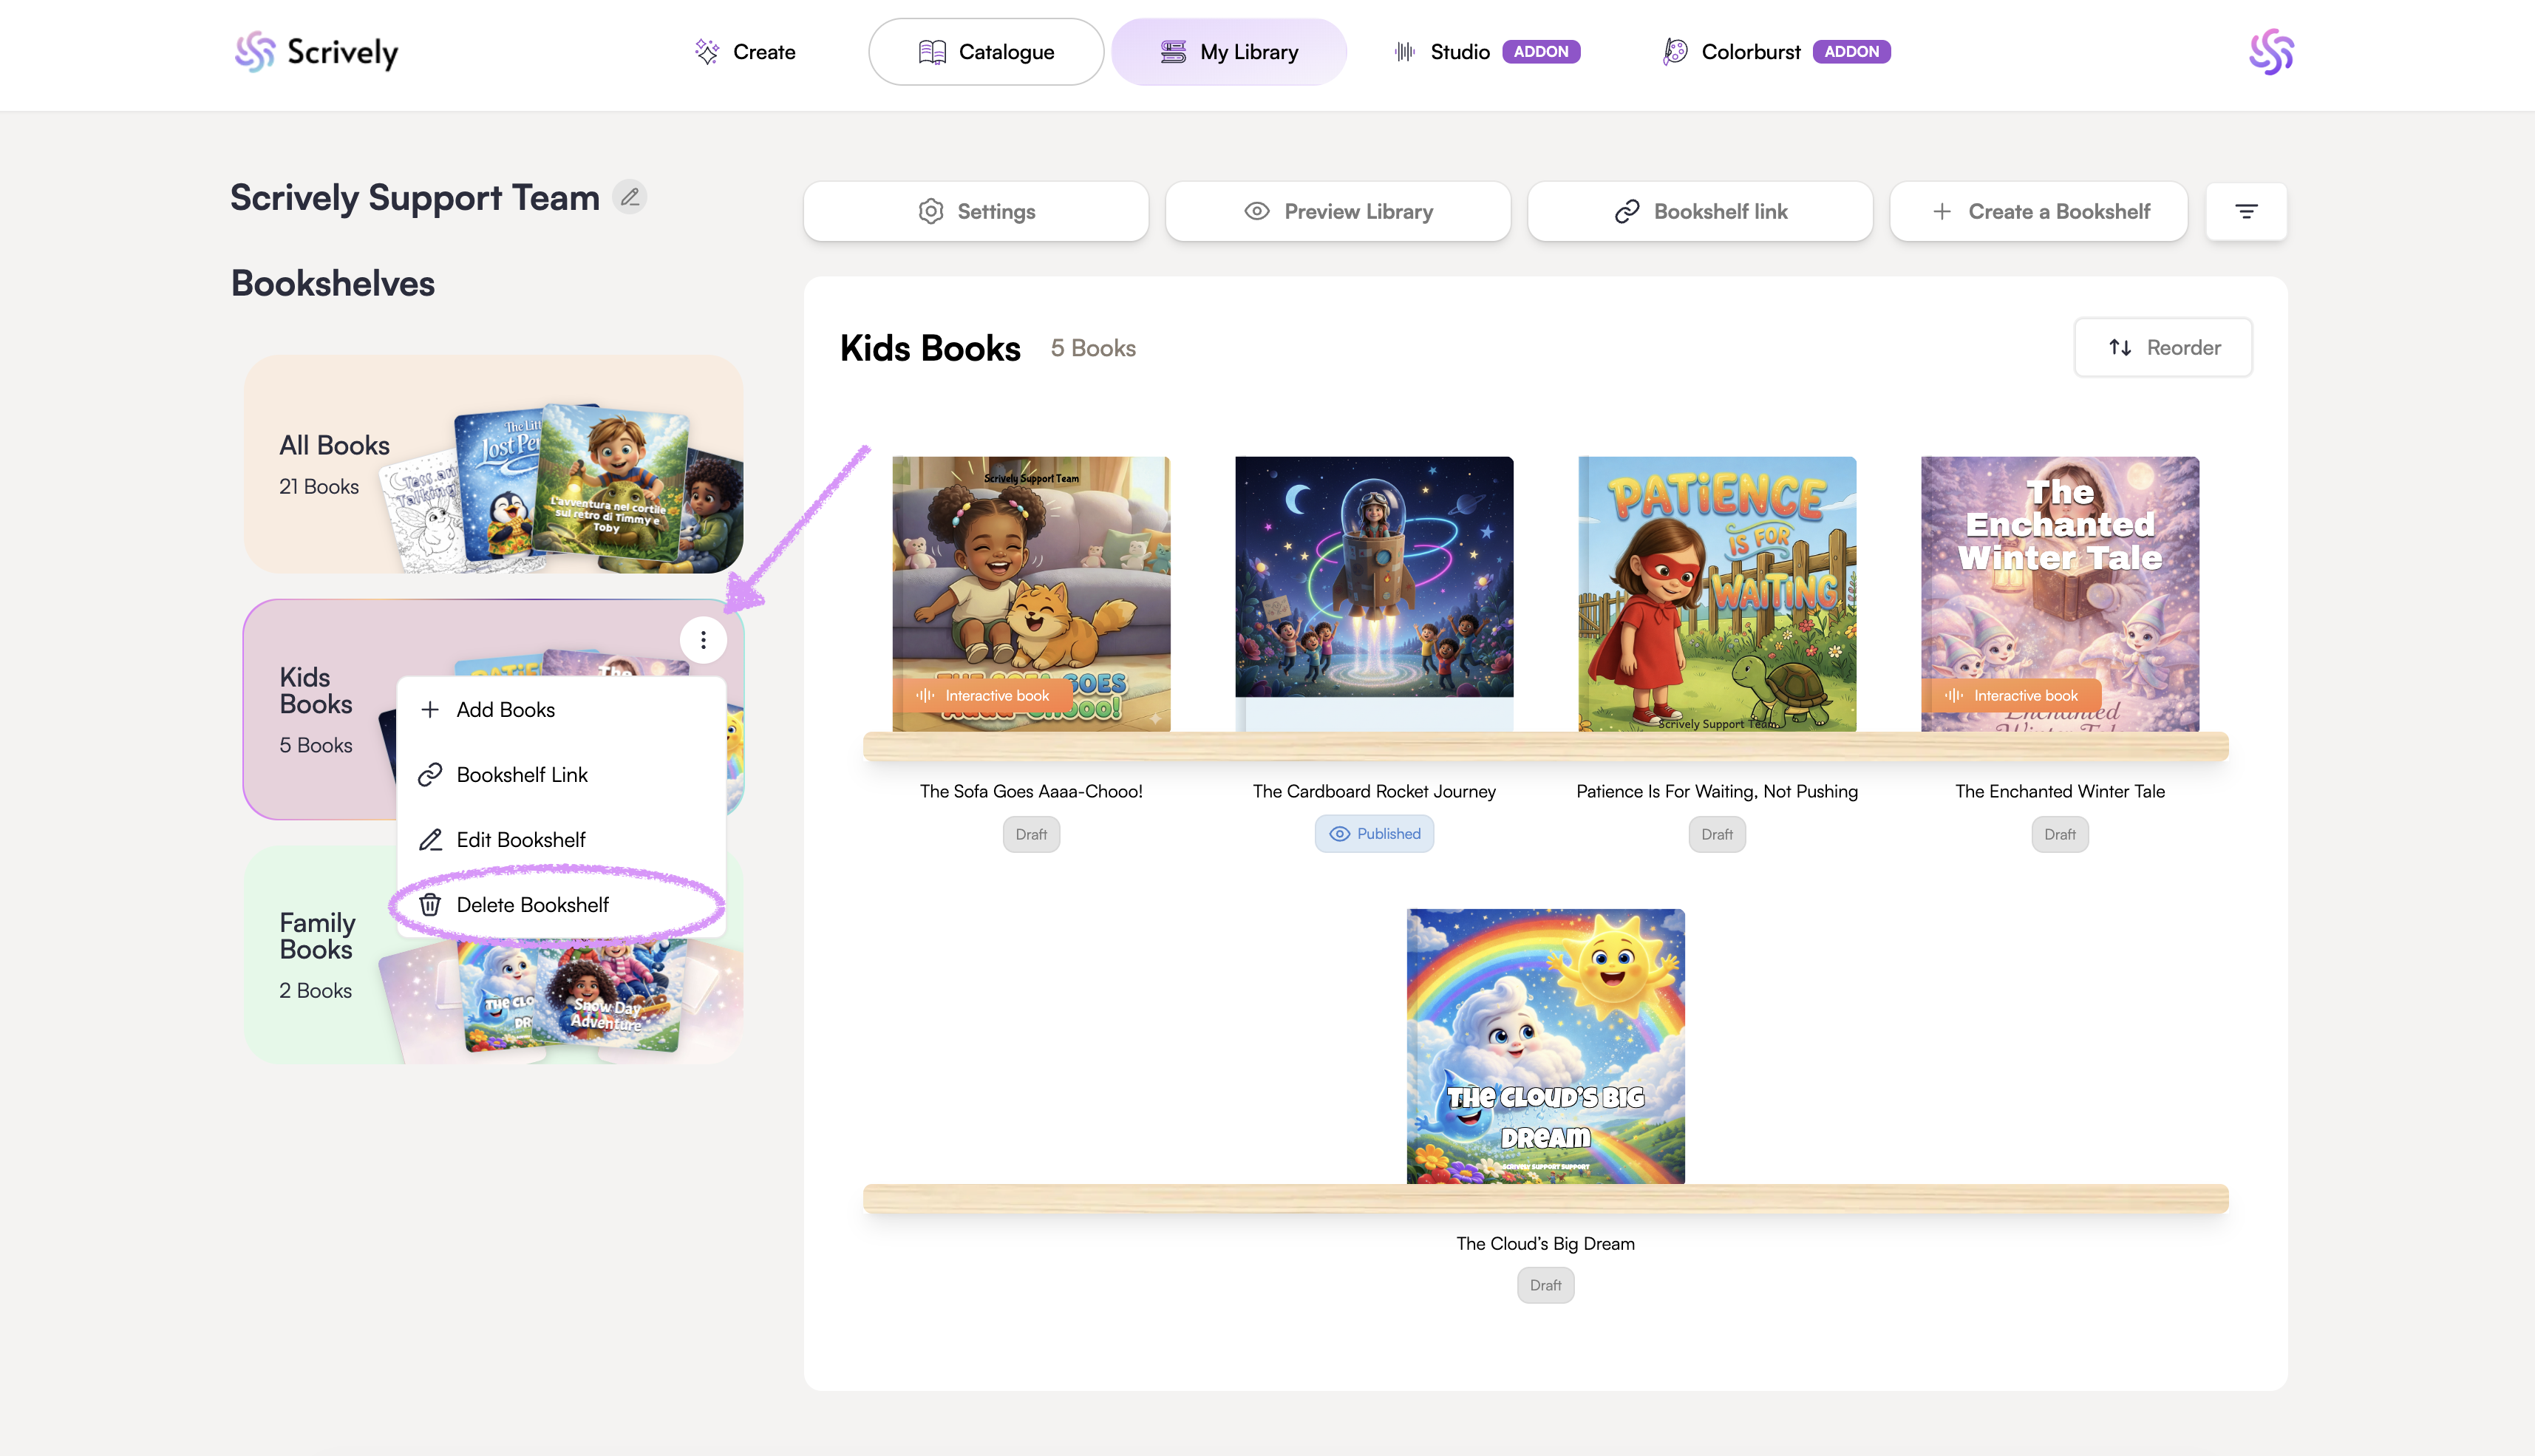The height and width of the screenshot is (1456, 2535).
Task: Click Bookshelf Link in the dropdown menu
Action: click(x=521, y=775)
